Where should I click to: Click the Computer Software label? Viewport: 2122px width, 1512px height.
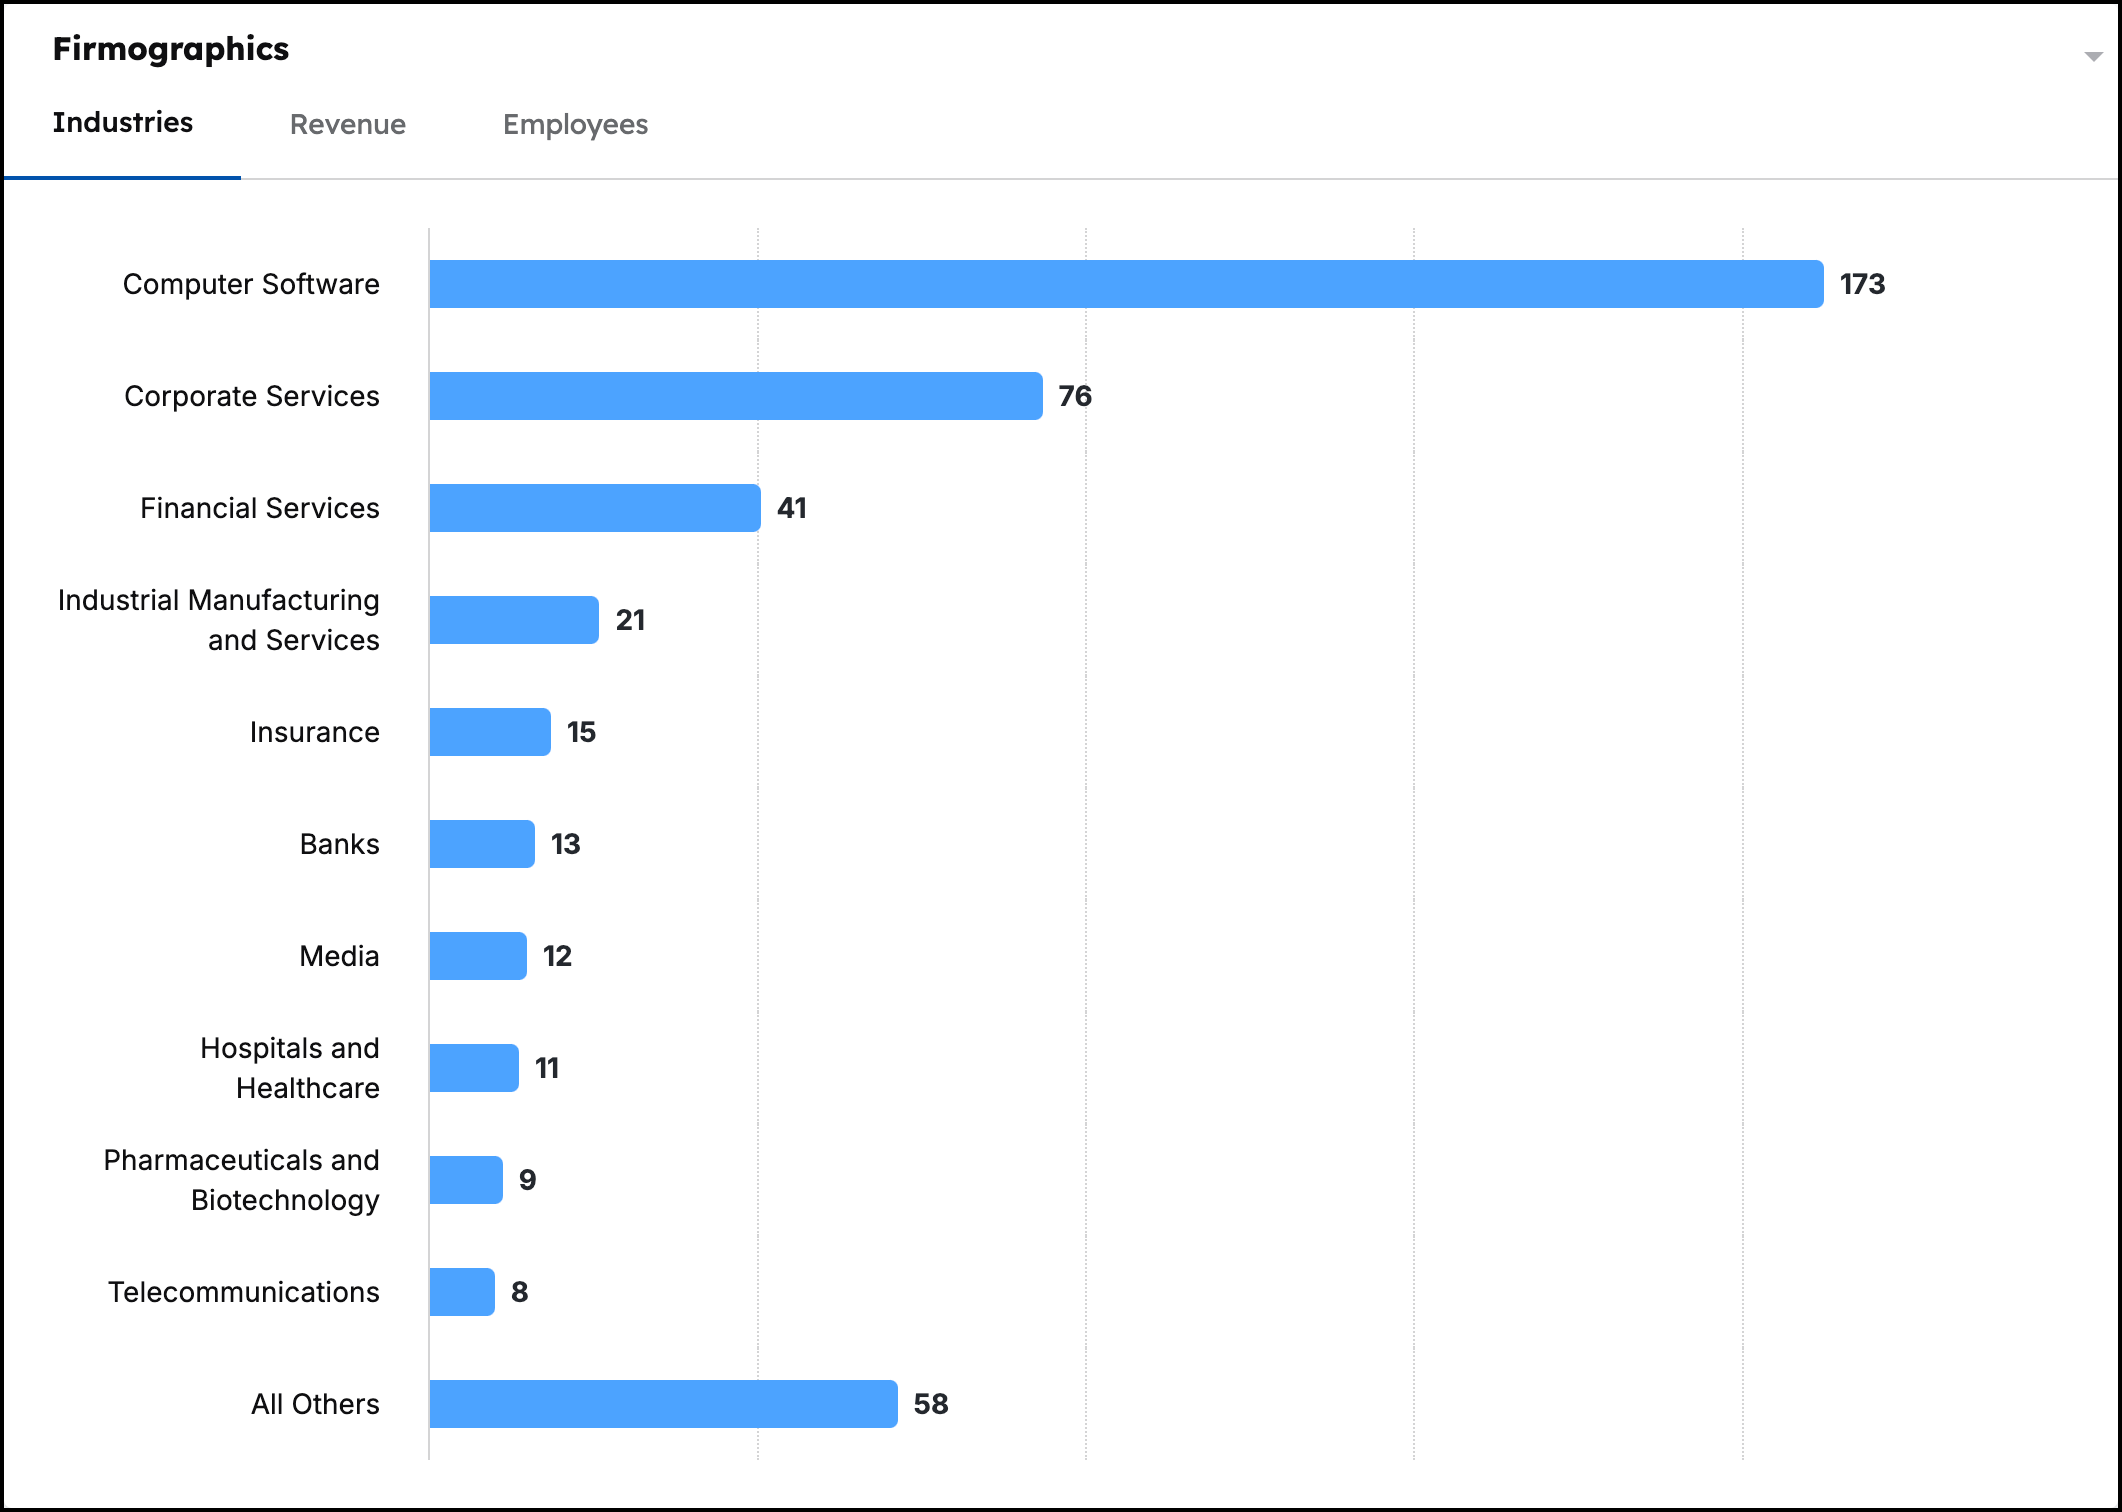251,284
